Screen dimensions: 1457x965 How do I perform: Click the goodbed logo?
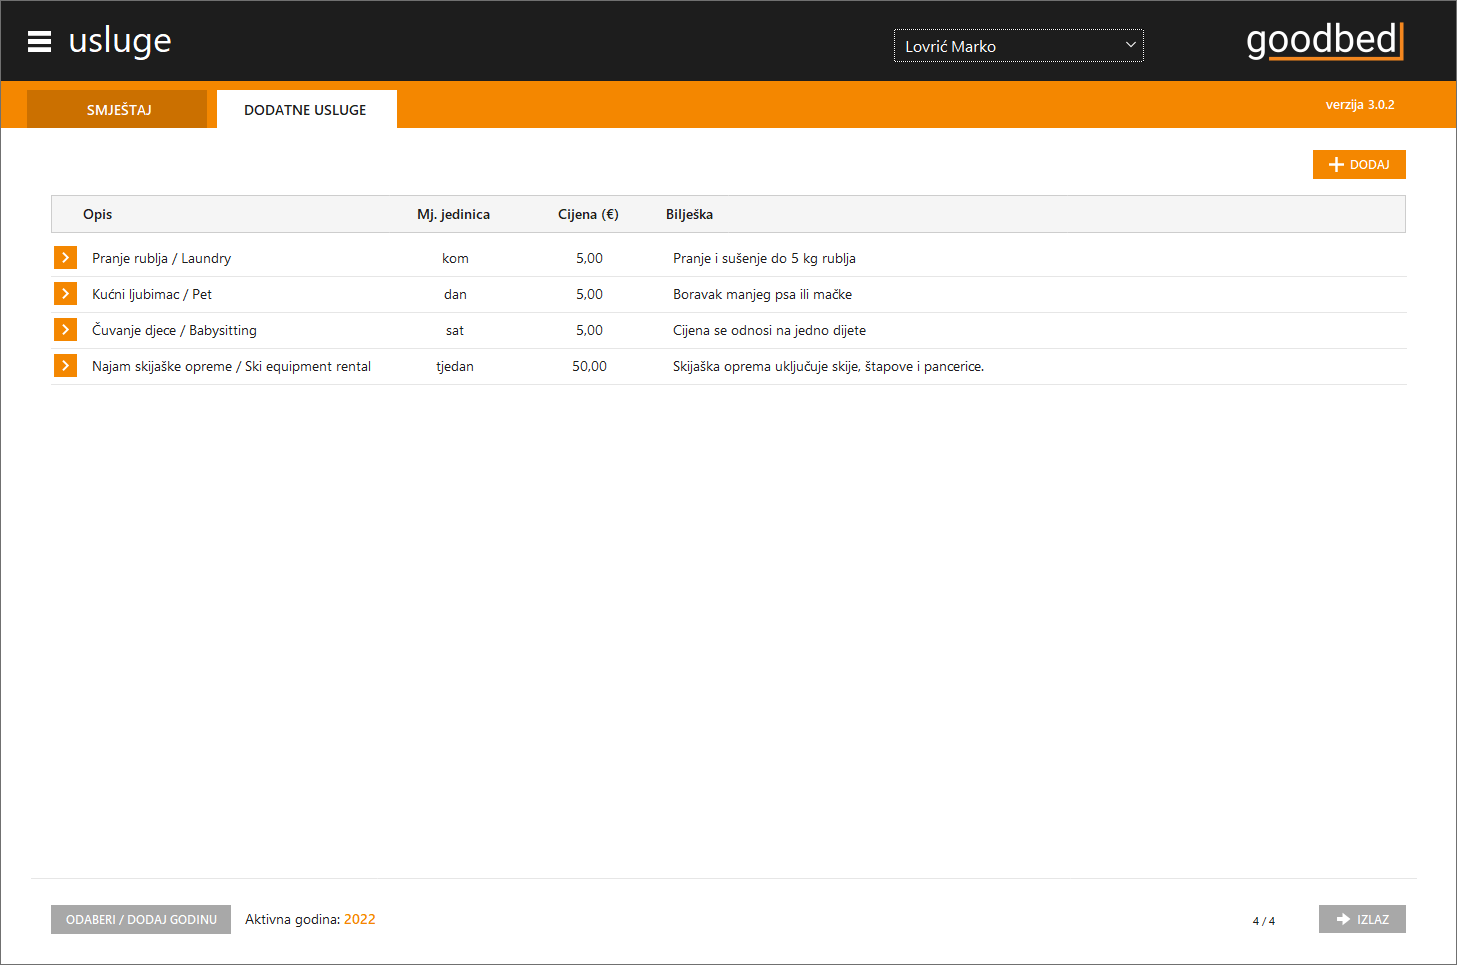click(1325, 41)
